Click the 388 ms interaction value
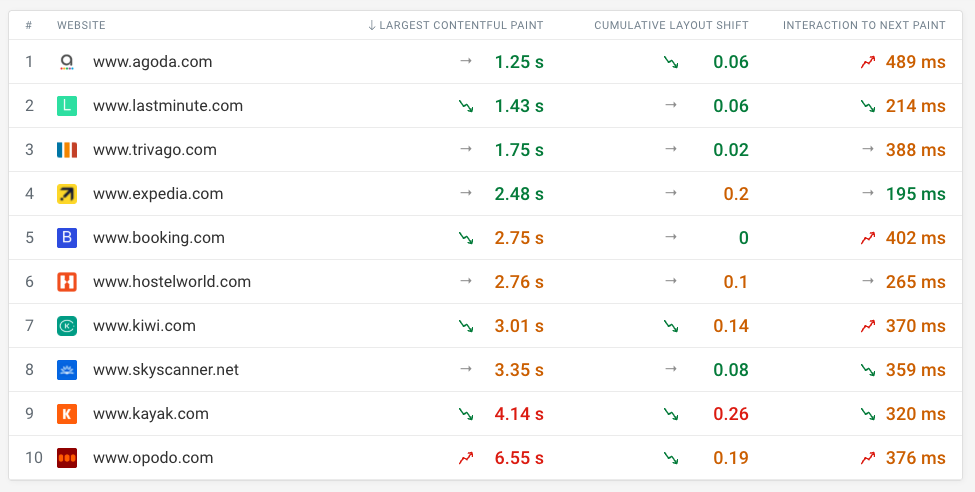The image size is (975, 492). pos(915,150)
